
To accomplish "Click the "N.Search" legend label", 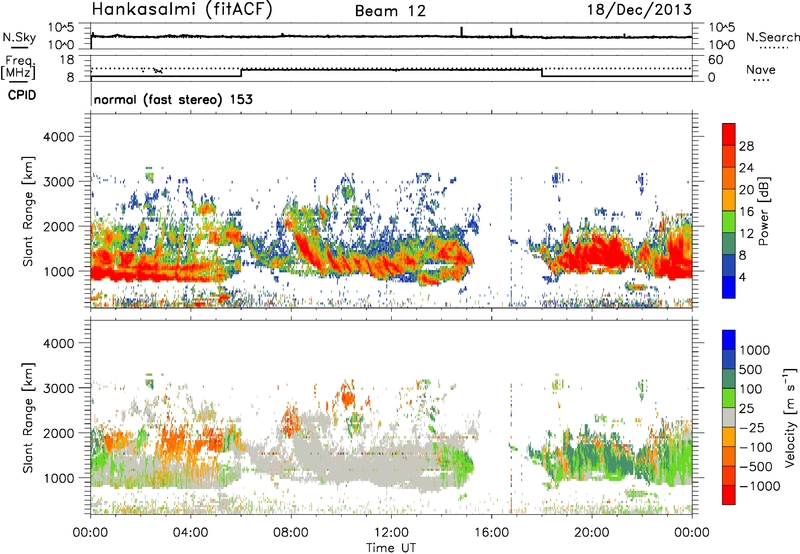I will pos(773,37).
